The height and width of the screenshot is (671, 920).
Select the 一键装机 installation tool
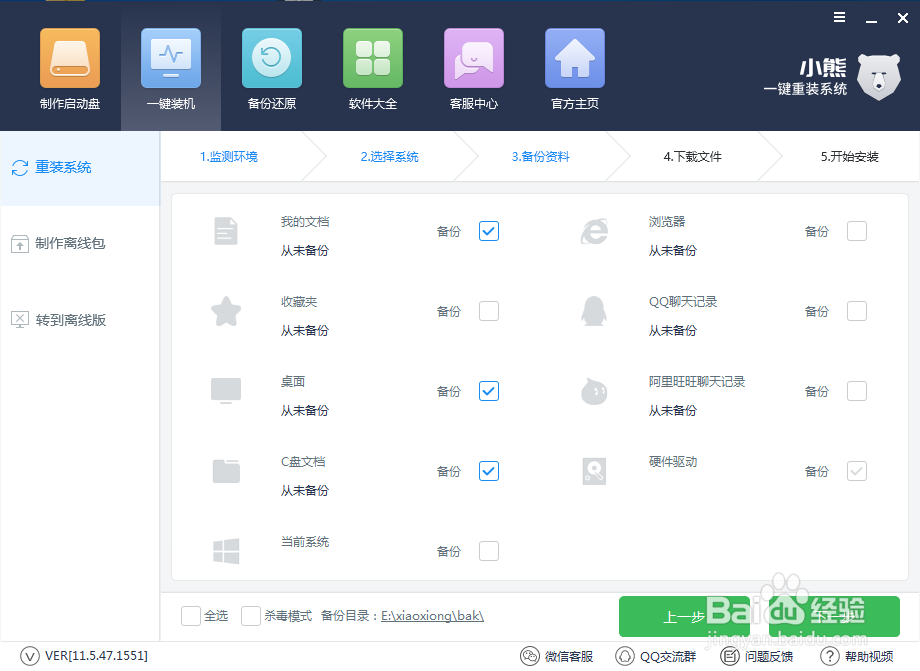tap(170, 70)
